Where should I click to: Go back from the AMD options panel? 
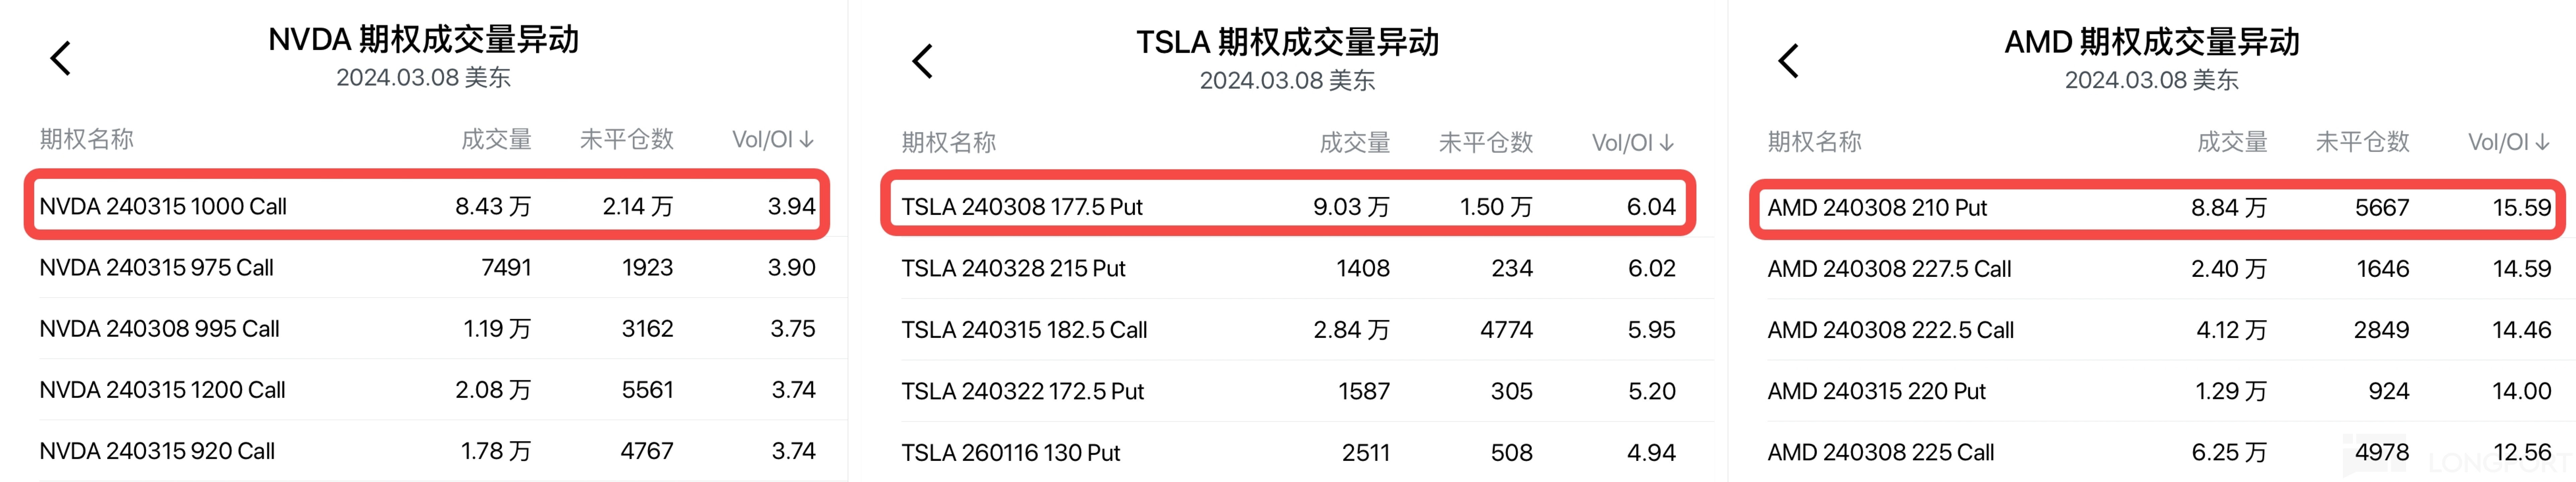[1788, 61]
